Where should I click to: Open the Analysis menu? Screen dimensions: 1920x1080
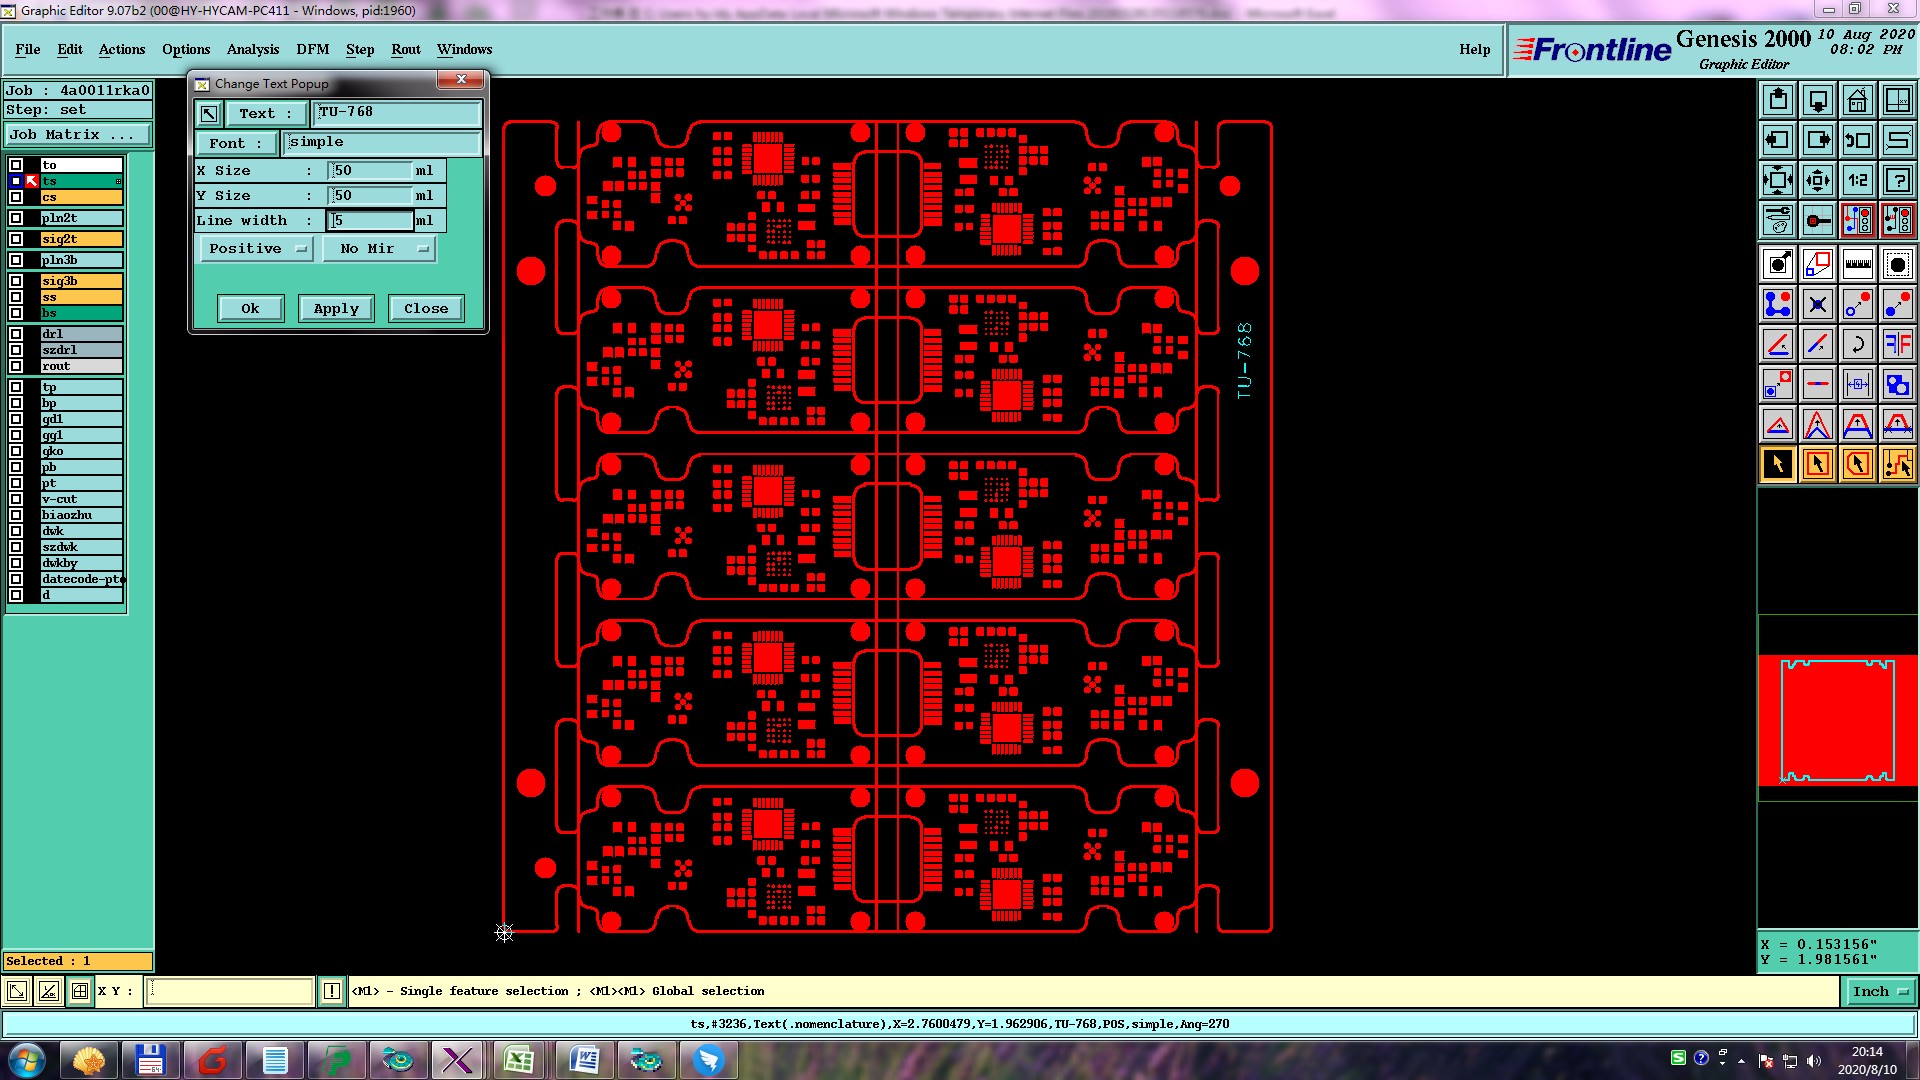click(252, 49)
